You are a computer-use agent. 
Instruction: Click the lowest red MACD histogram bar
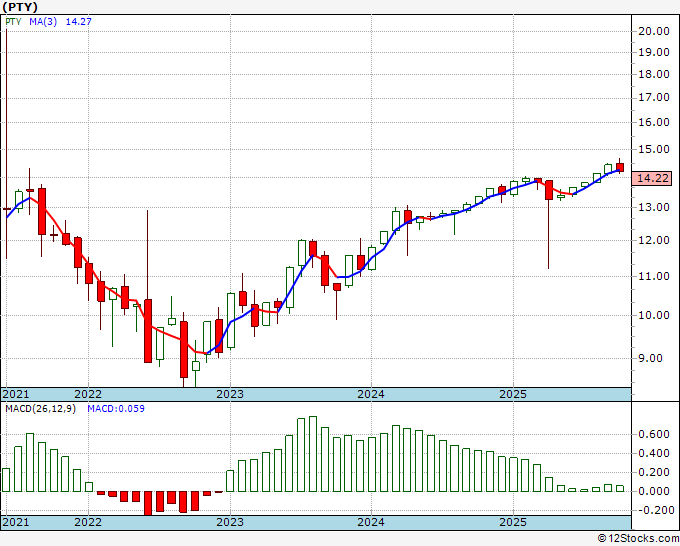coord(148,503)
